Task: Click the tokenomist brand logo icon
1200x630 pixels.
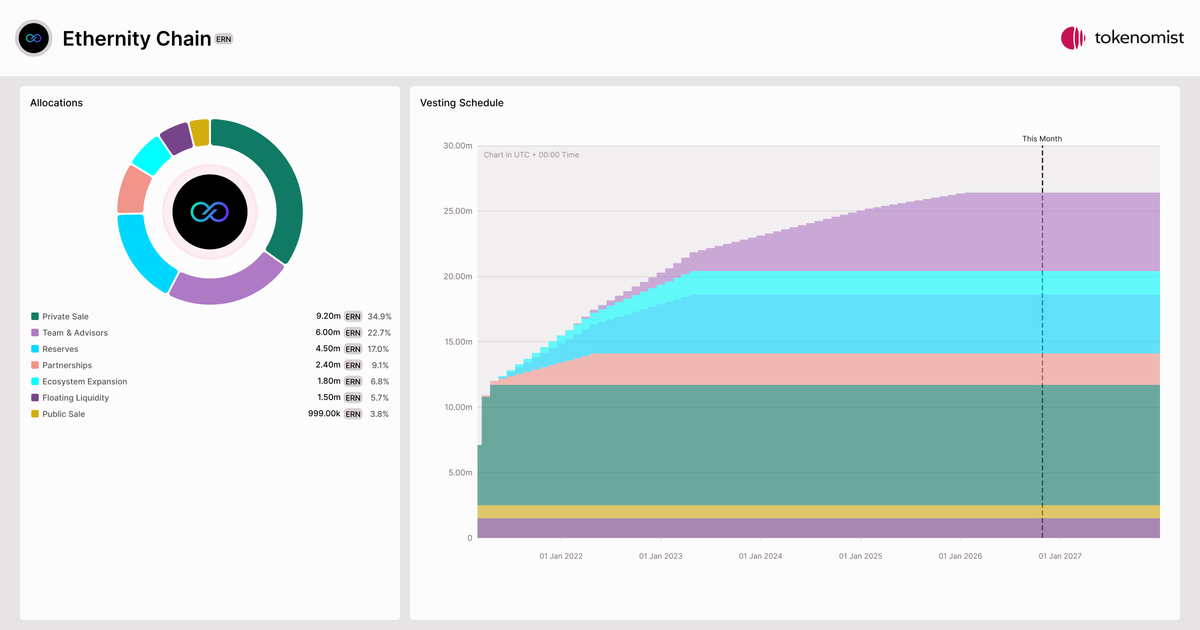Action: [x=1073, y=38]
